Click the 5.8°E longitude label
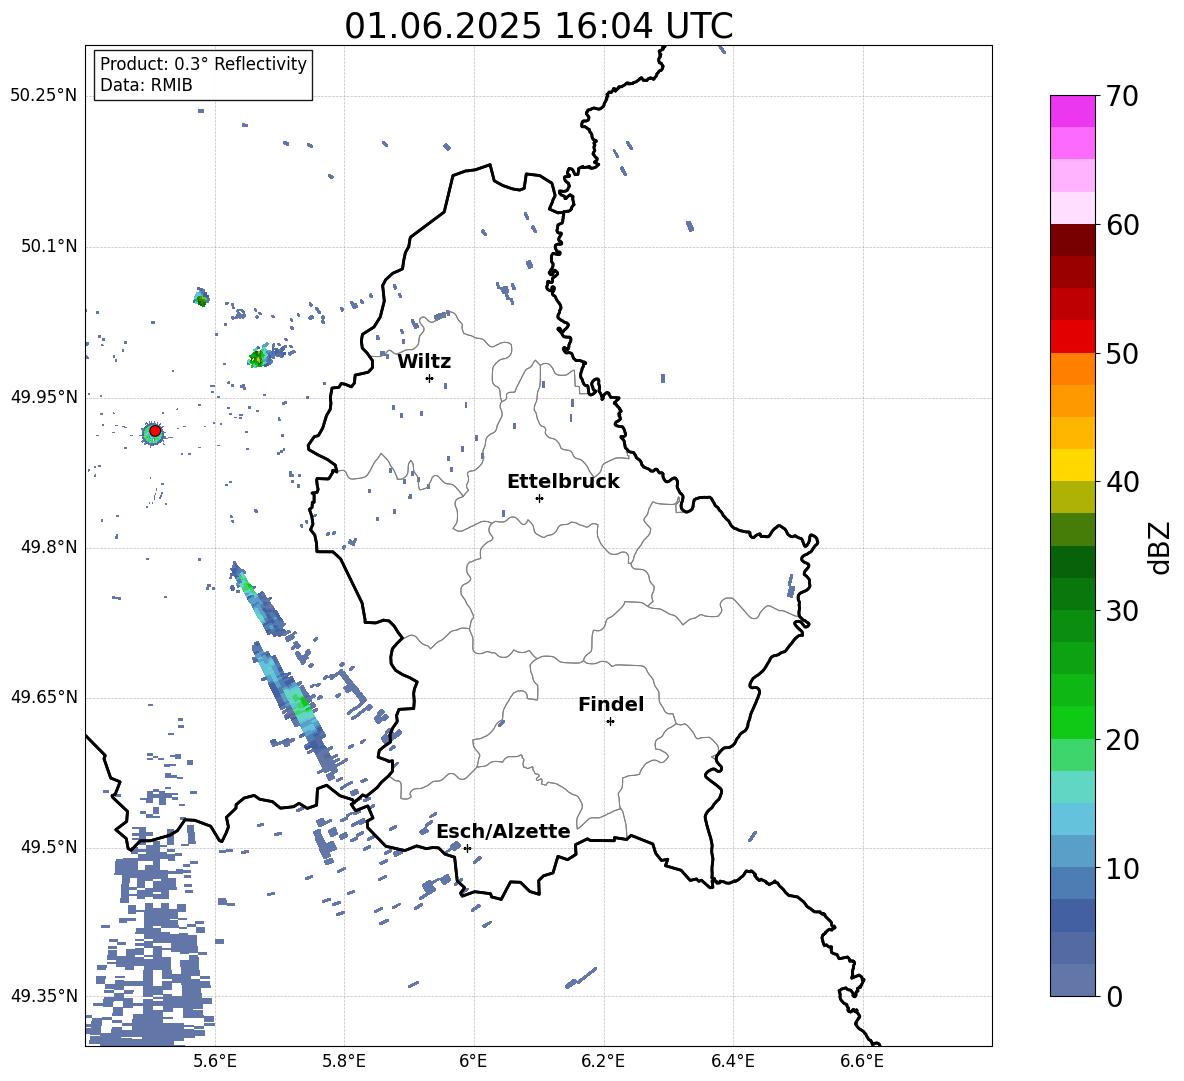1184x1081 pixels. (x=344, y=1061)
